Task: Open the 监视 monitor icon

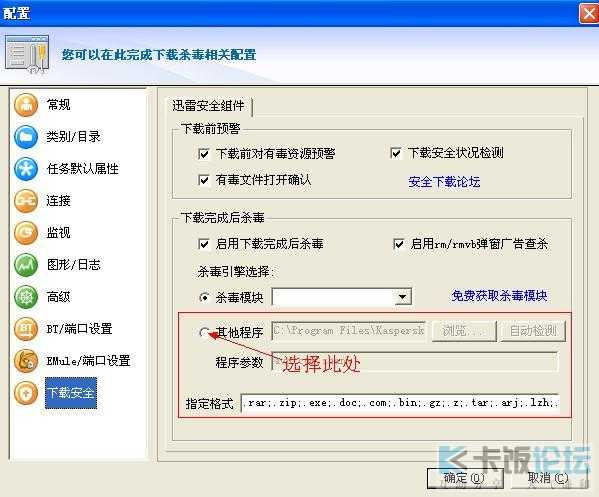Action: coord(26,233)
